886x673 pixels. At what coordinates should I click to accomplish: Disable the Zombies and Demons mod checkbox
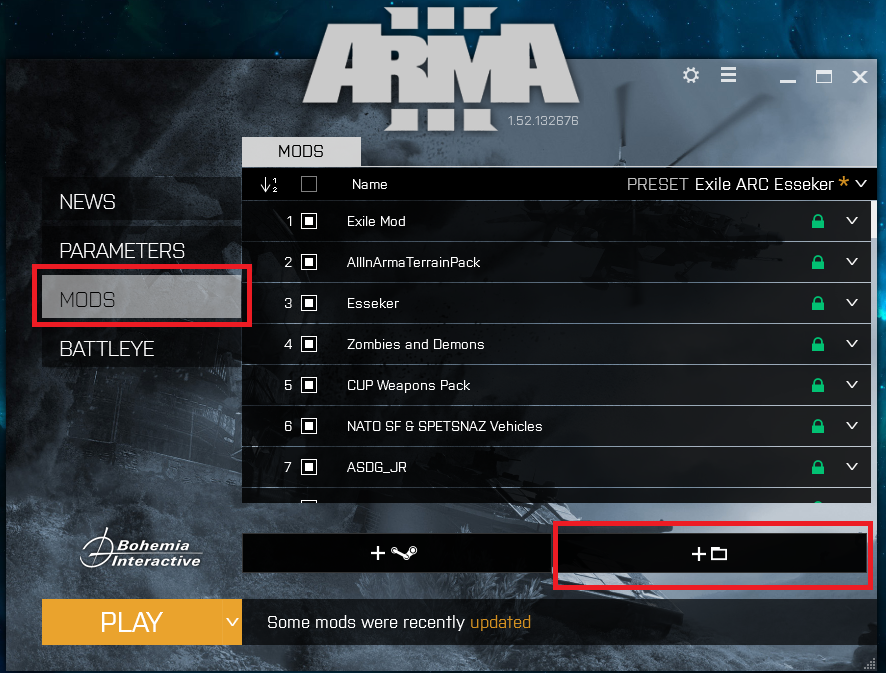pos(309,344)
